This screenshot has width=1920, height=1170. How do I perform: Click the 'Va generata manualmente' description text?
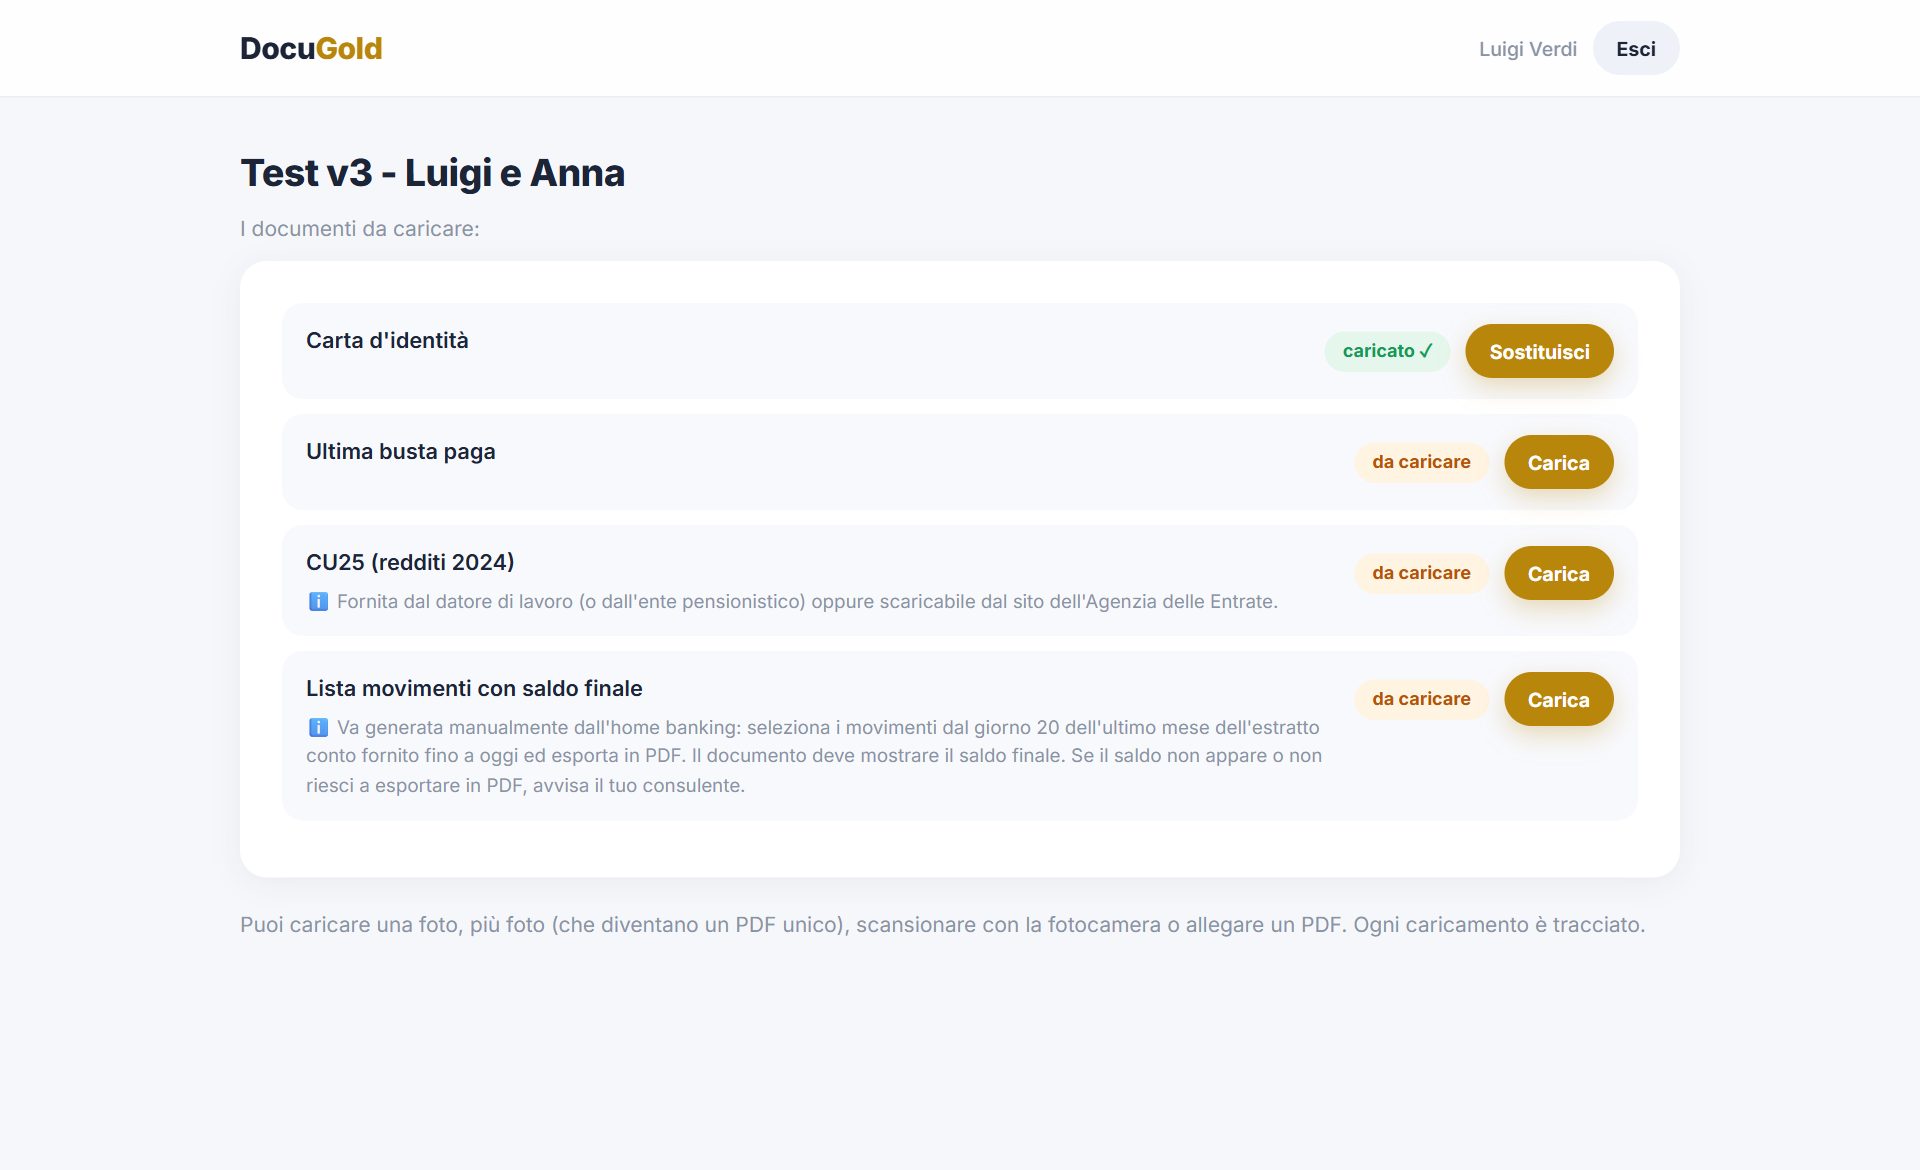tap(814, 756)
